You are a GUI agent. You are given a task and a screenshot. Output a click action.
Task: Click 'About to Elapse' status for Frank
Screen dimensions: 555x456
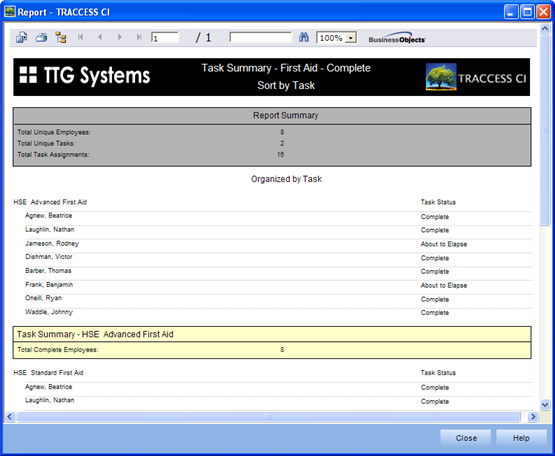444,285
